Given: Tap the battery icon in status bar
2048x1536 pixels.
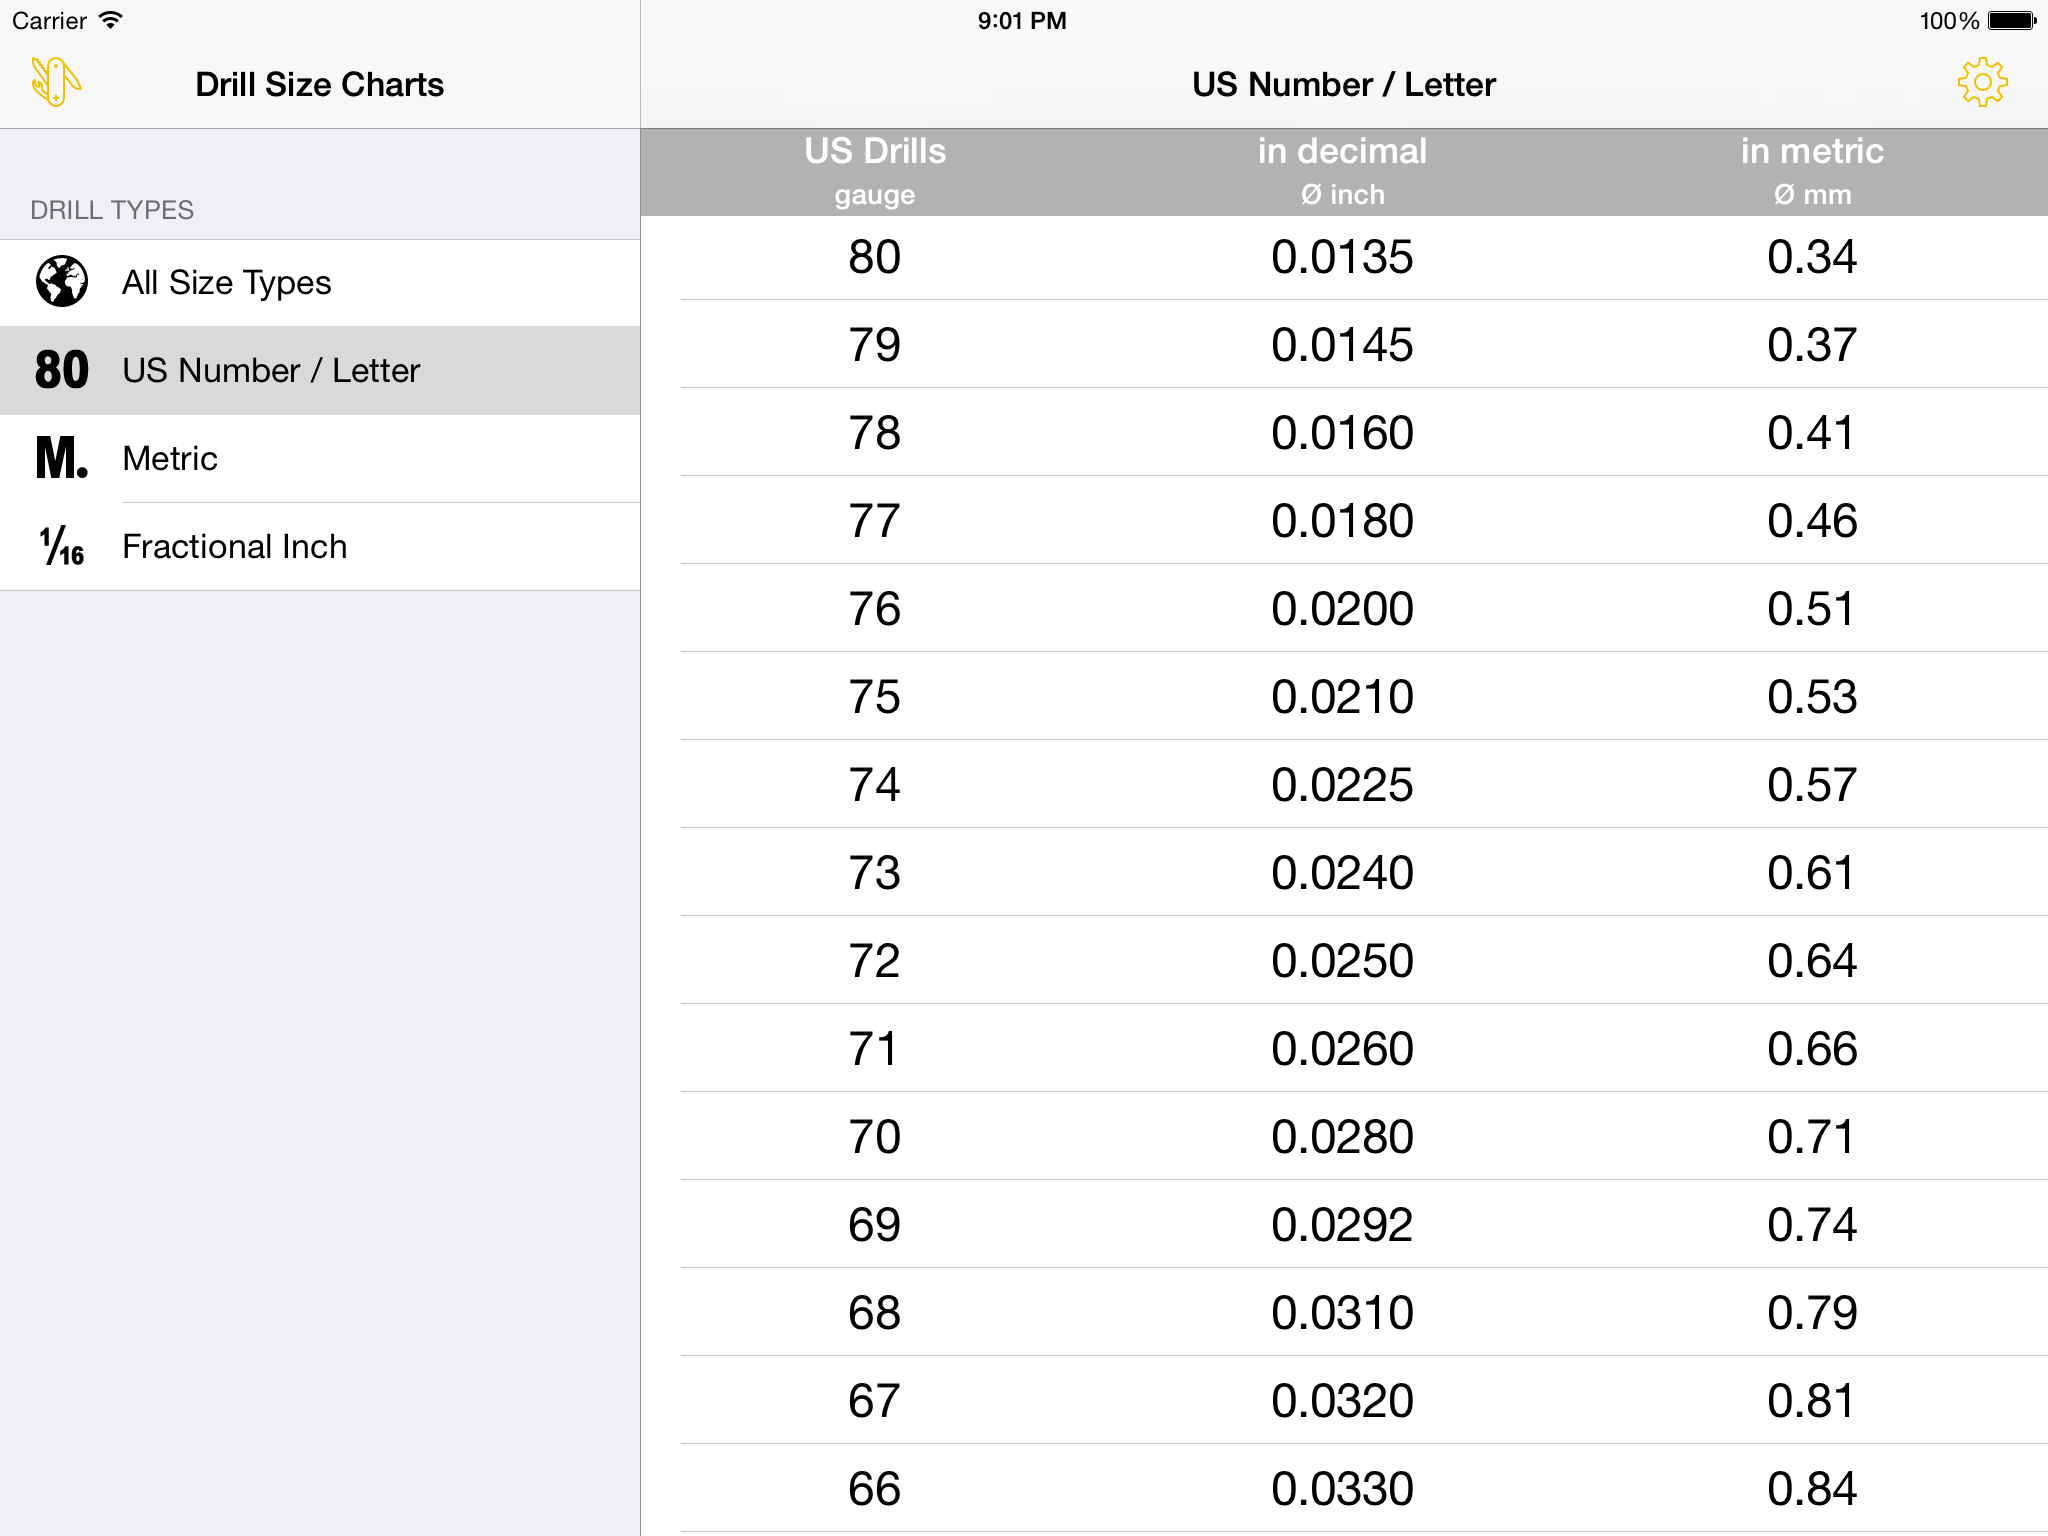Looking at the screenshot, I should [2012, 21].
